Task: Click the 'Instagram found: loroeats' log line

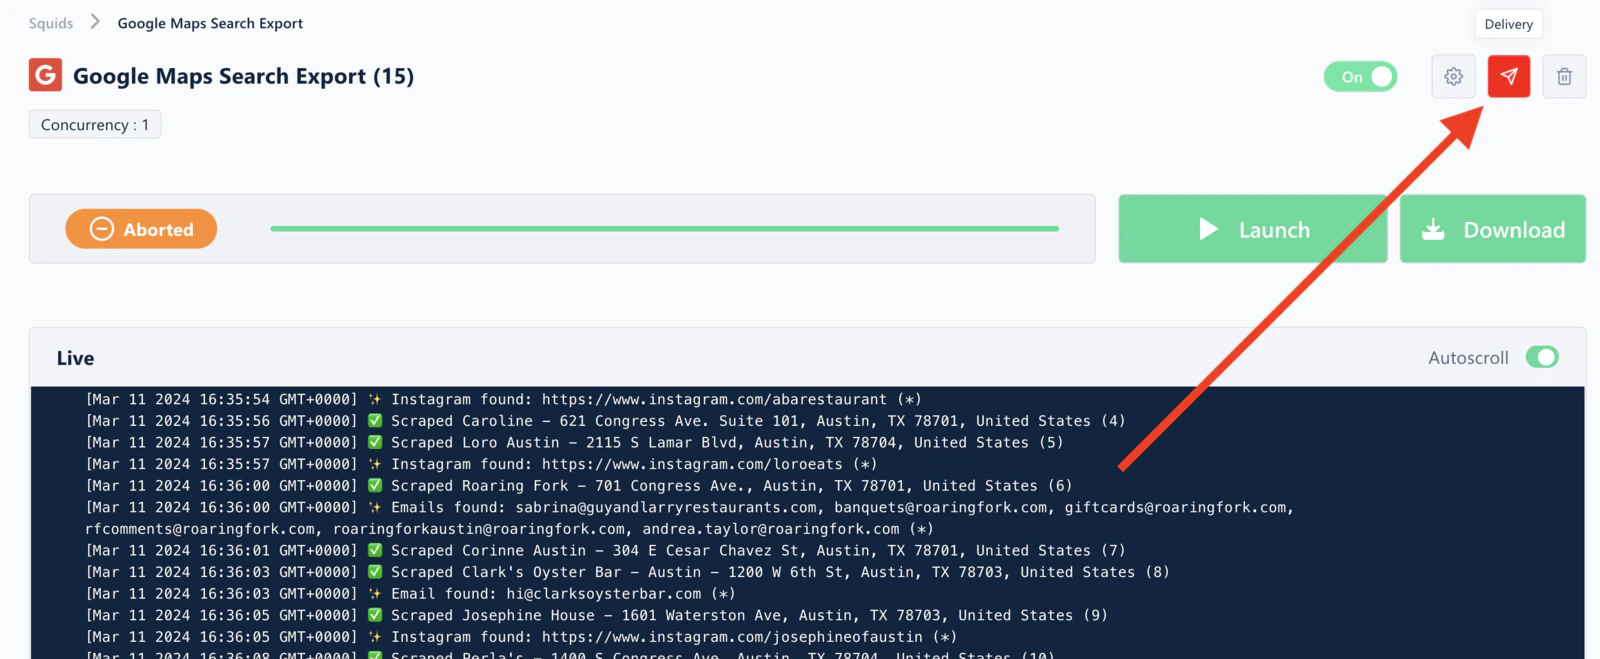Action: tap(481, 464)
